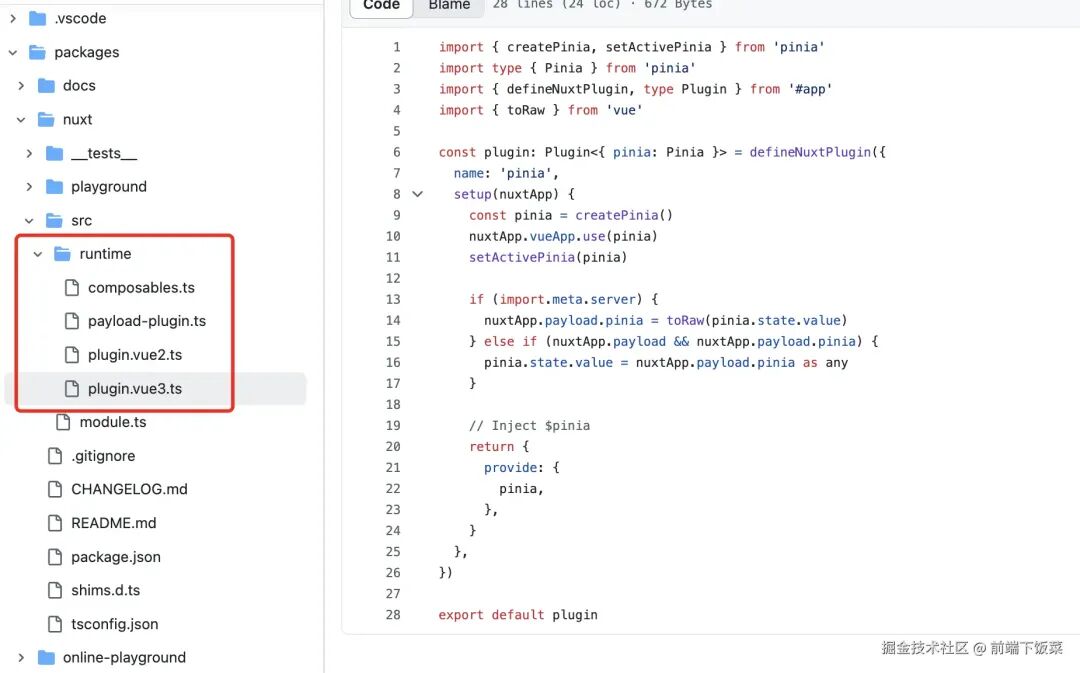This screenshot has width=1080, height=673.
Task: Open composables.ts in the file tree
Action: tap(141, 288)
